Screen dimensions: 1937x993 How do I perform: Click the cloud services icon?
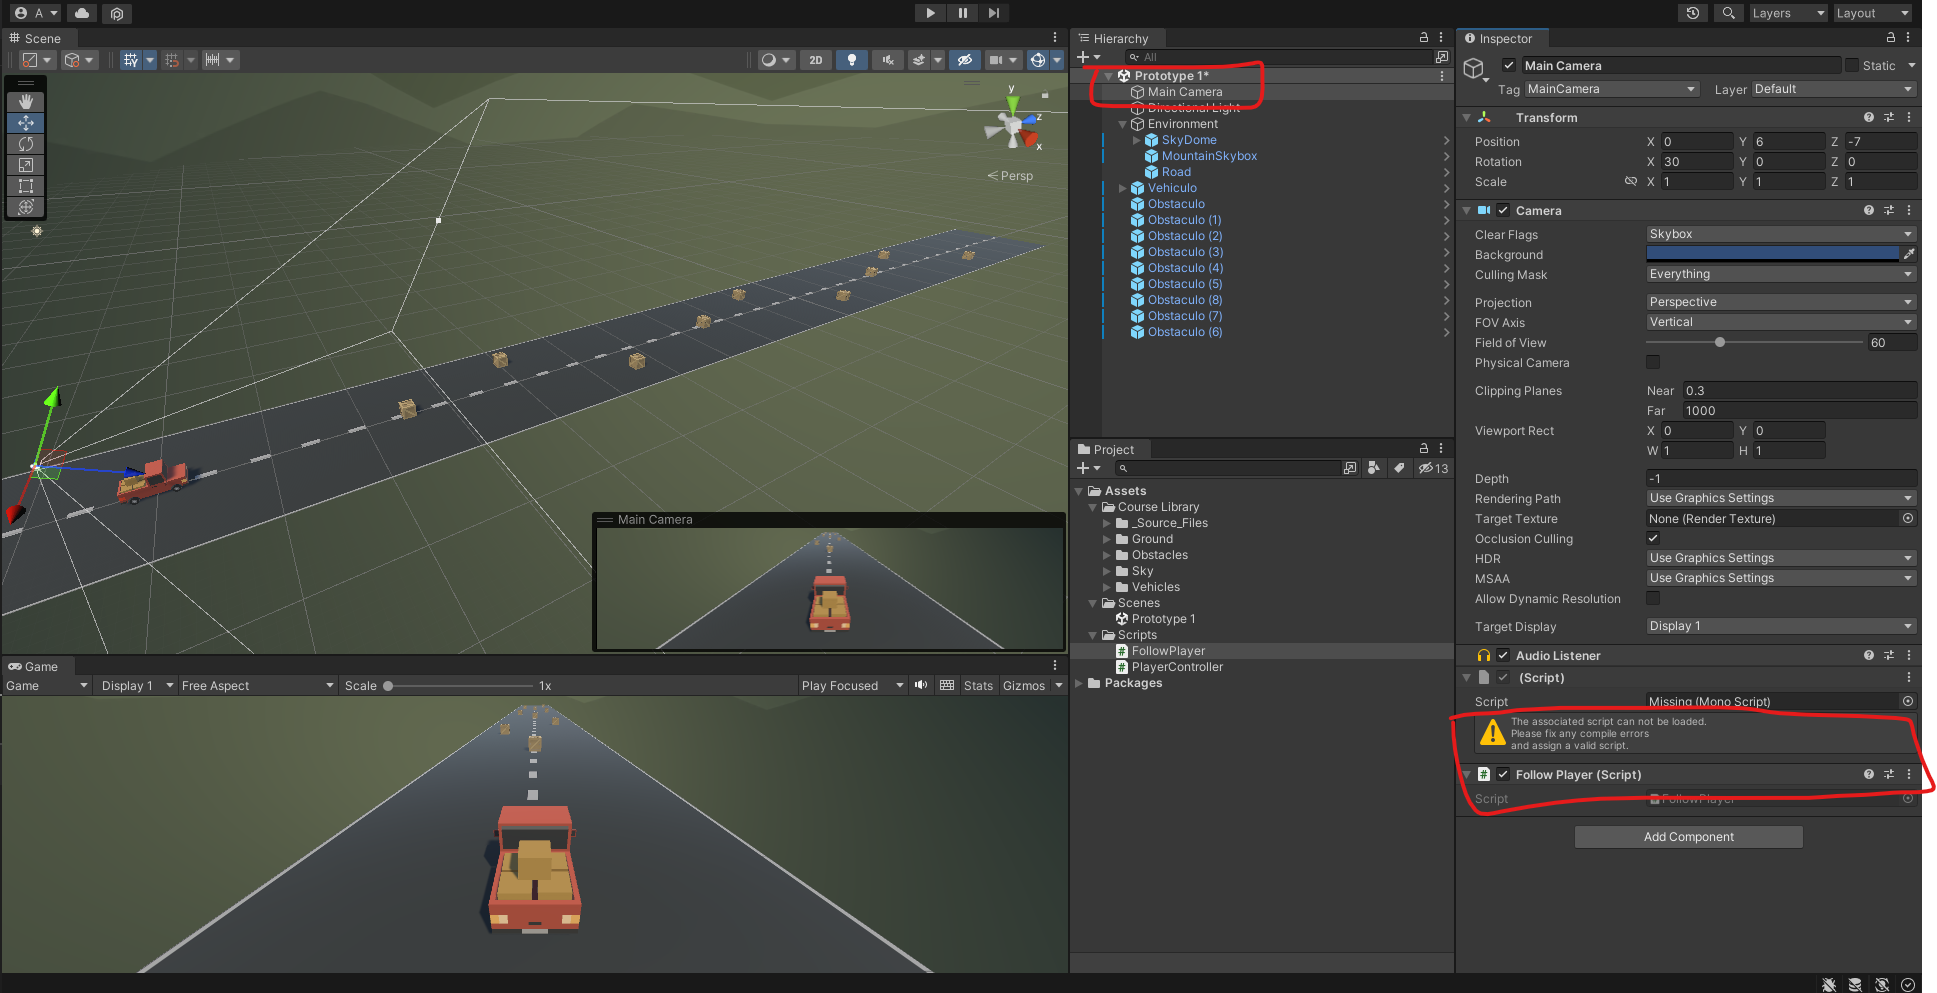[82, 13]
